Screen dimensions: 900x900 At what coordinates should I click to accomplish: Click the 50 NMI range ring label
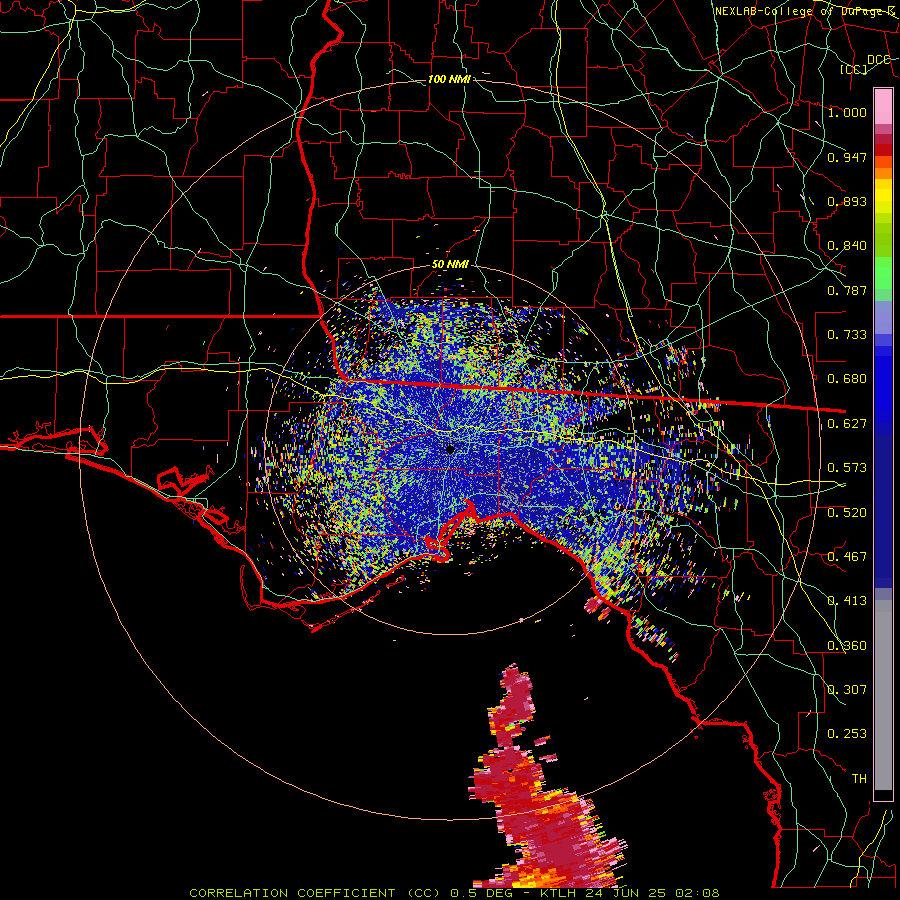pyautogui.click(x=450, y=265)
